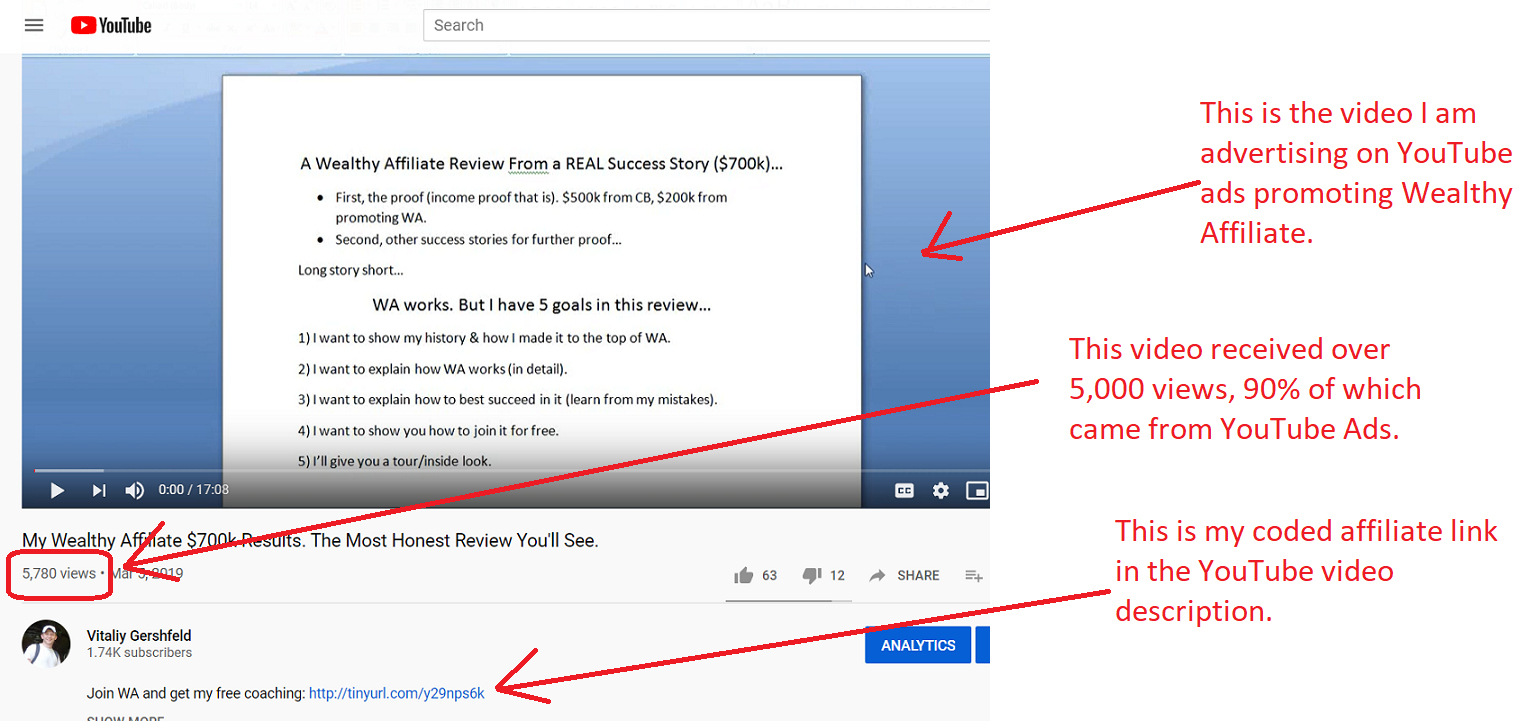Open the ANALYTICS button
This screenshot has height=721, width=1534.
point(918,645)
